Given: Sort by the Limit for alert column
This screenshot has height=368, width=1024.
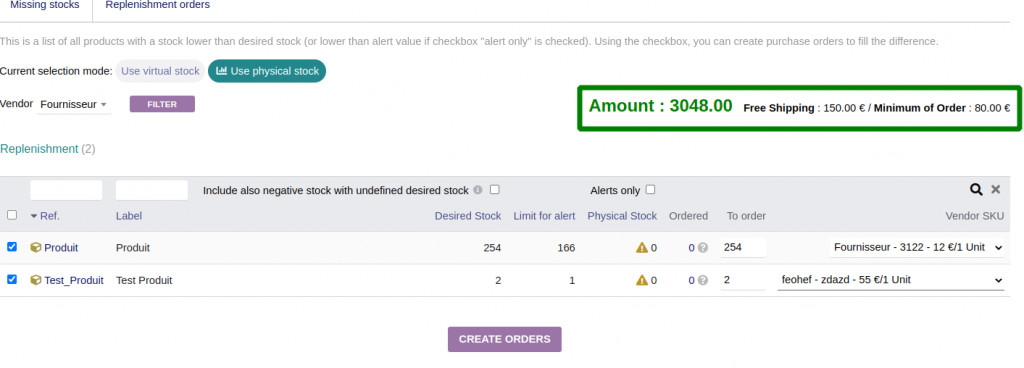Looking at the screenshot, I should 544,216.
